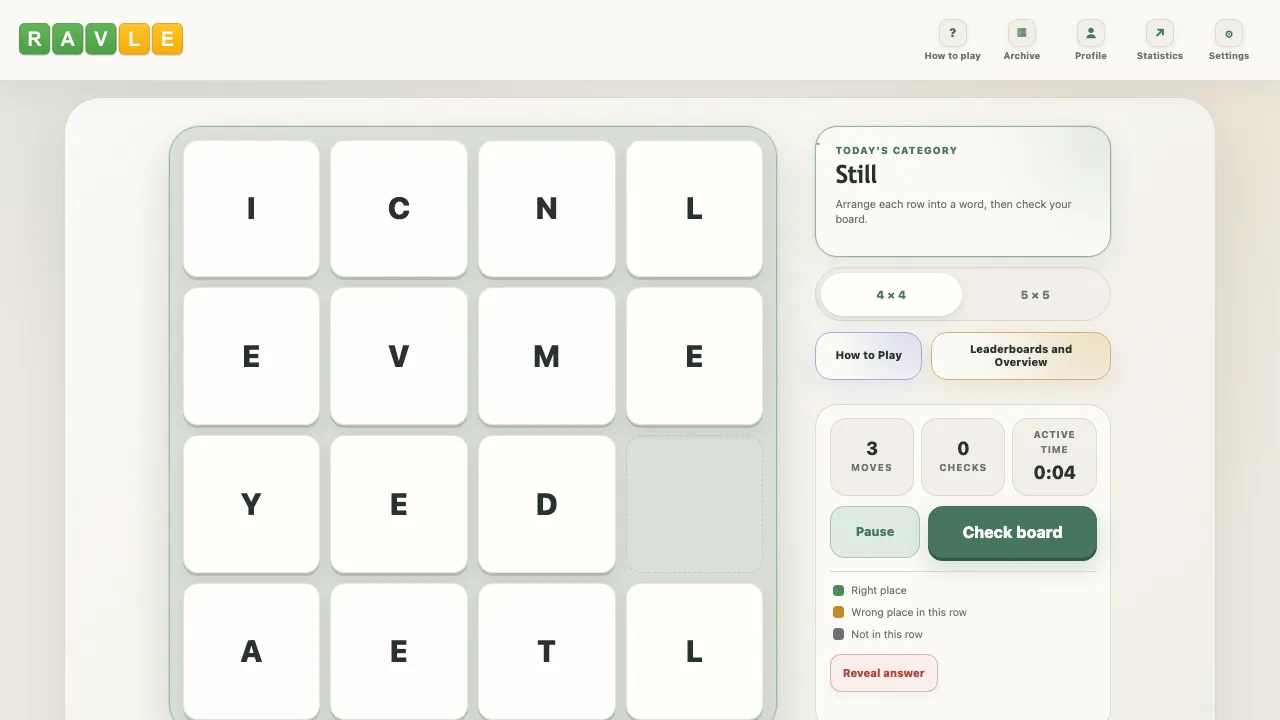The image size is (1280, 720).
Task: Click the RAVLE logo
Action: click(101, 39)
